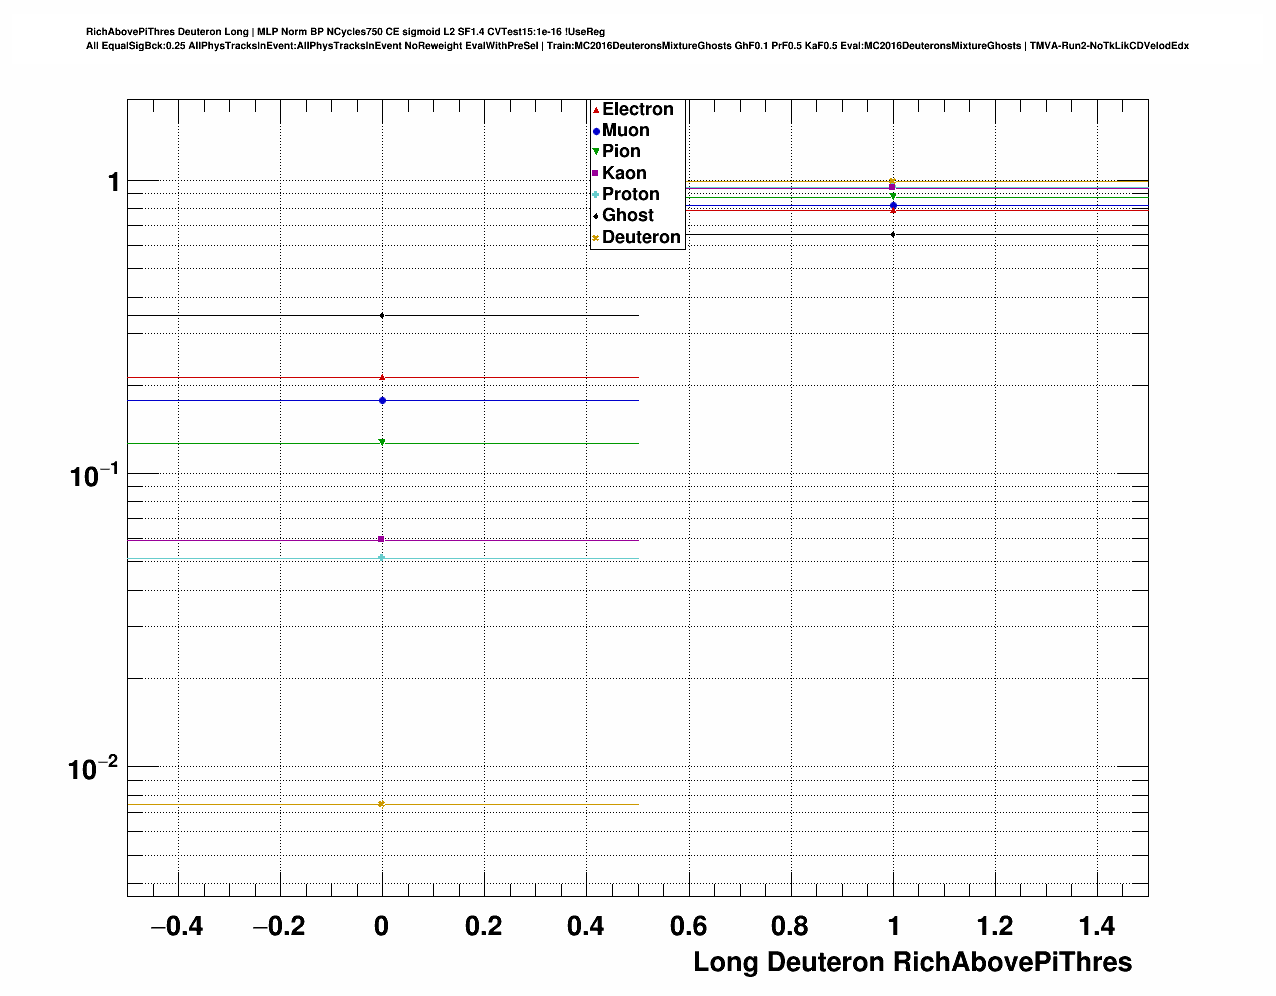Click the orange Deuteron data point at x=0
1276x996 pixels.
(x=382, y=804)
